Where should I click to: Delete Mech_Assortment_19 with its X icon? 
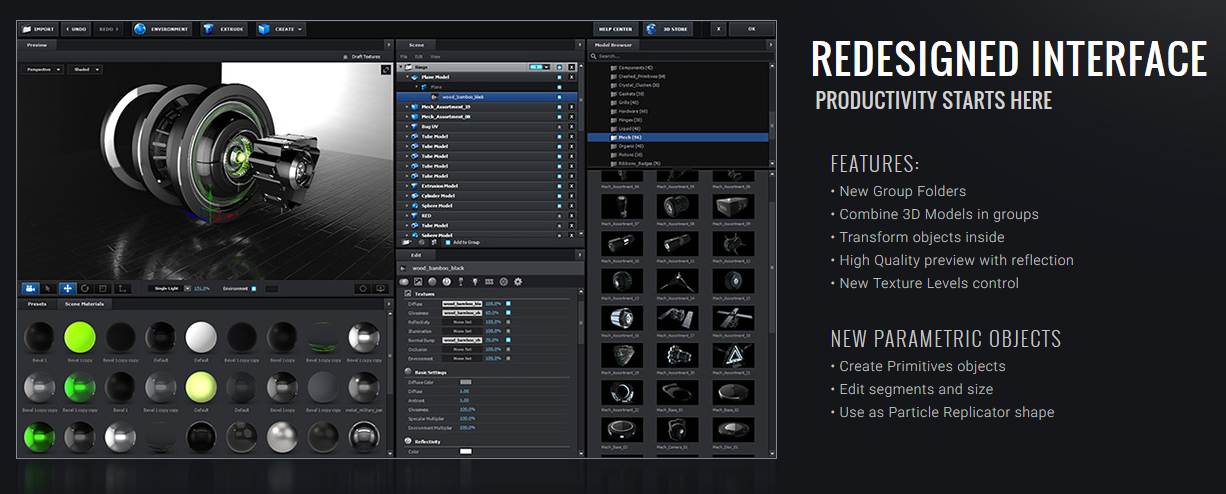coord(571,106)
